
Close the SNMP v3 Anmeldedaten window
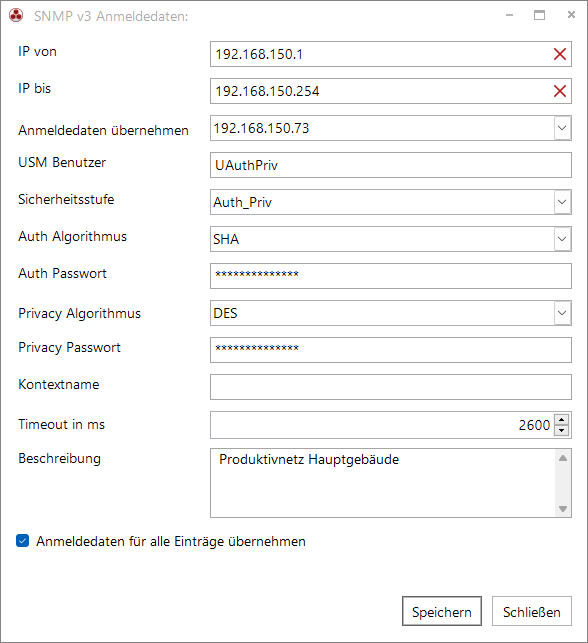(x=571, y=15)
